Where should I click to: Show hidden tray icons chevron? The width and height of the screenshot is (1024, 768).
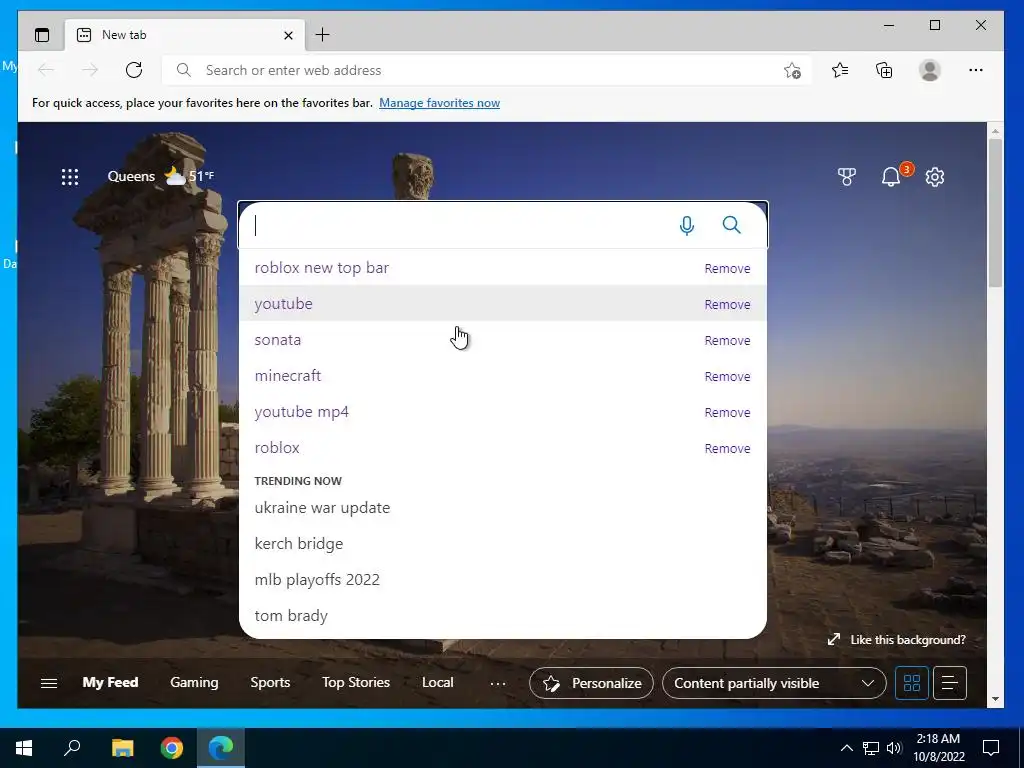pos(846,748)
